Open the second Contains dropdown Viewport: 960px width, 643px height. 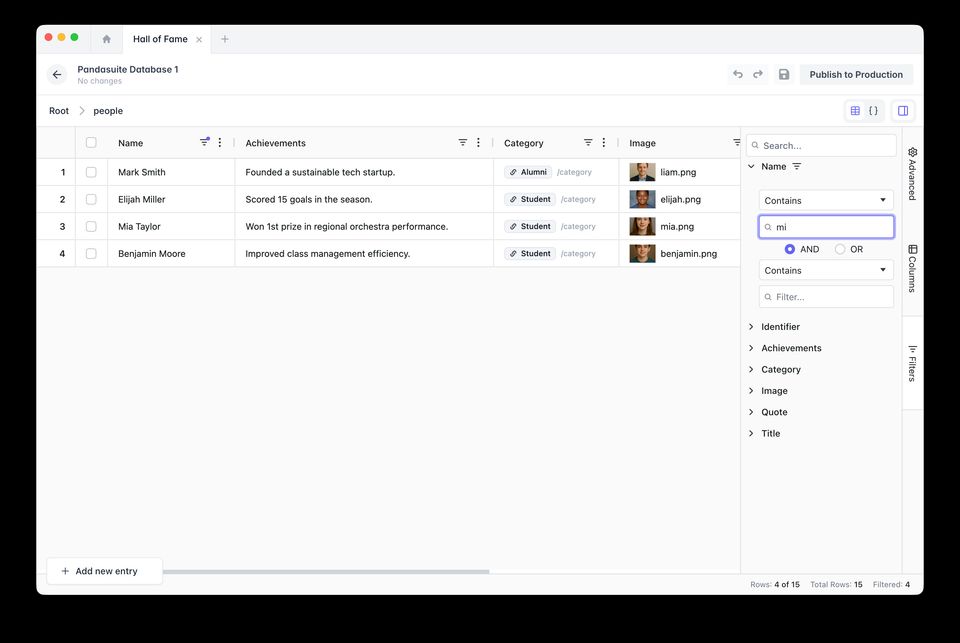pyautogui.click(x=826, y=270)
